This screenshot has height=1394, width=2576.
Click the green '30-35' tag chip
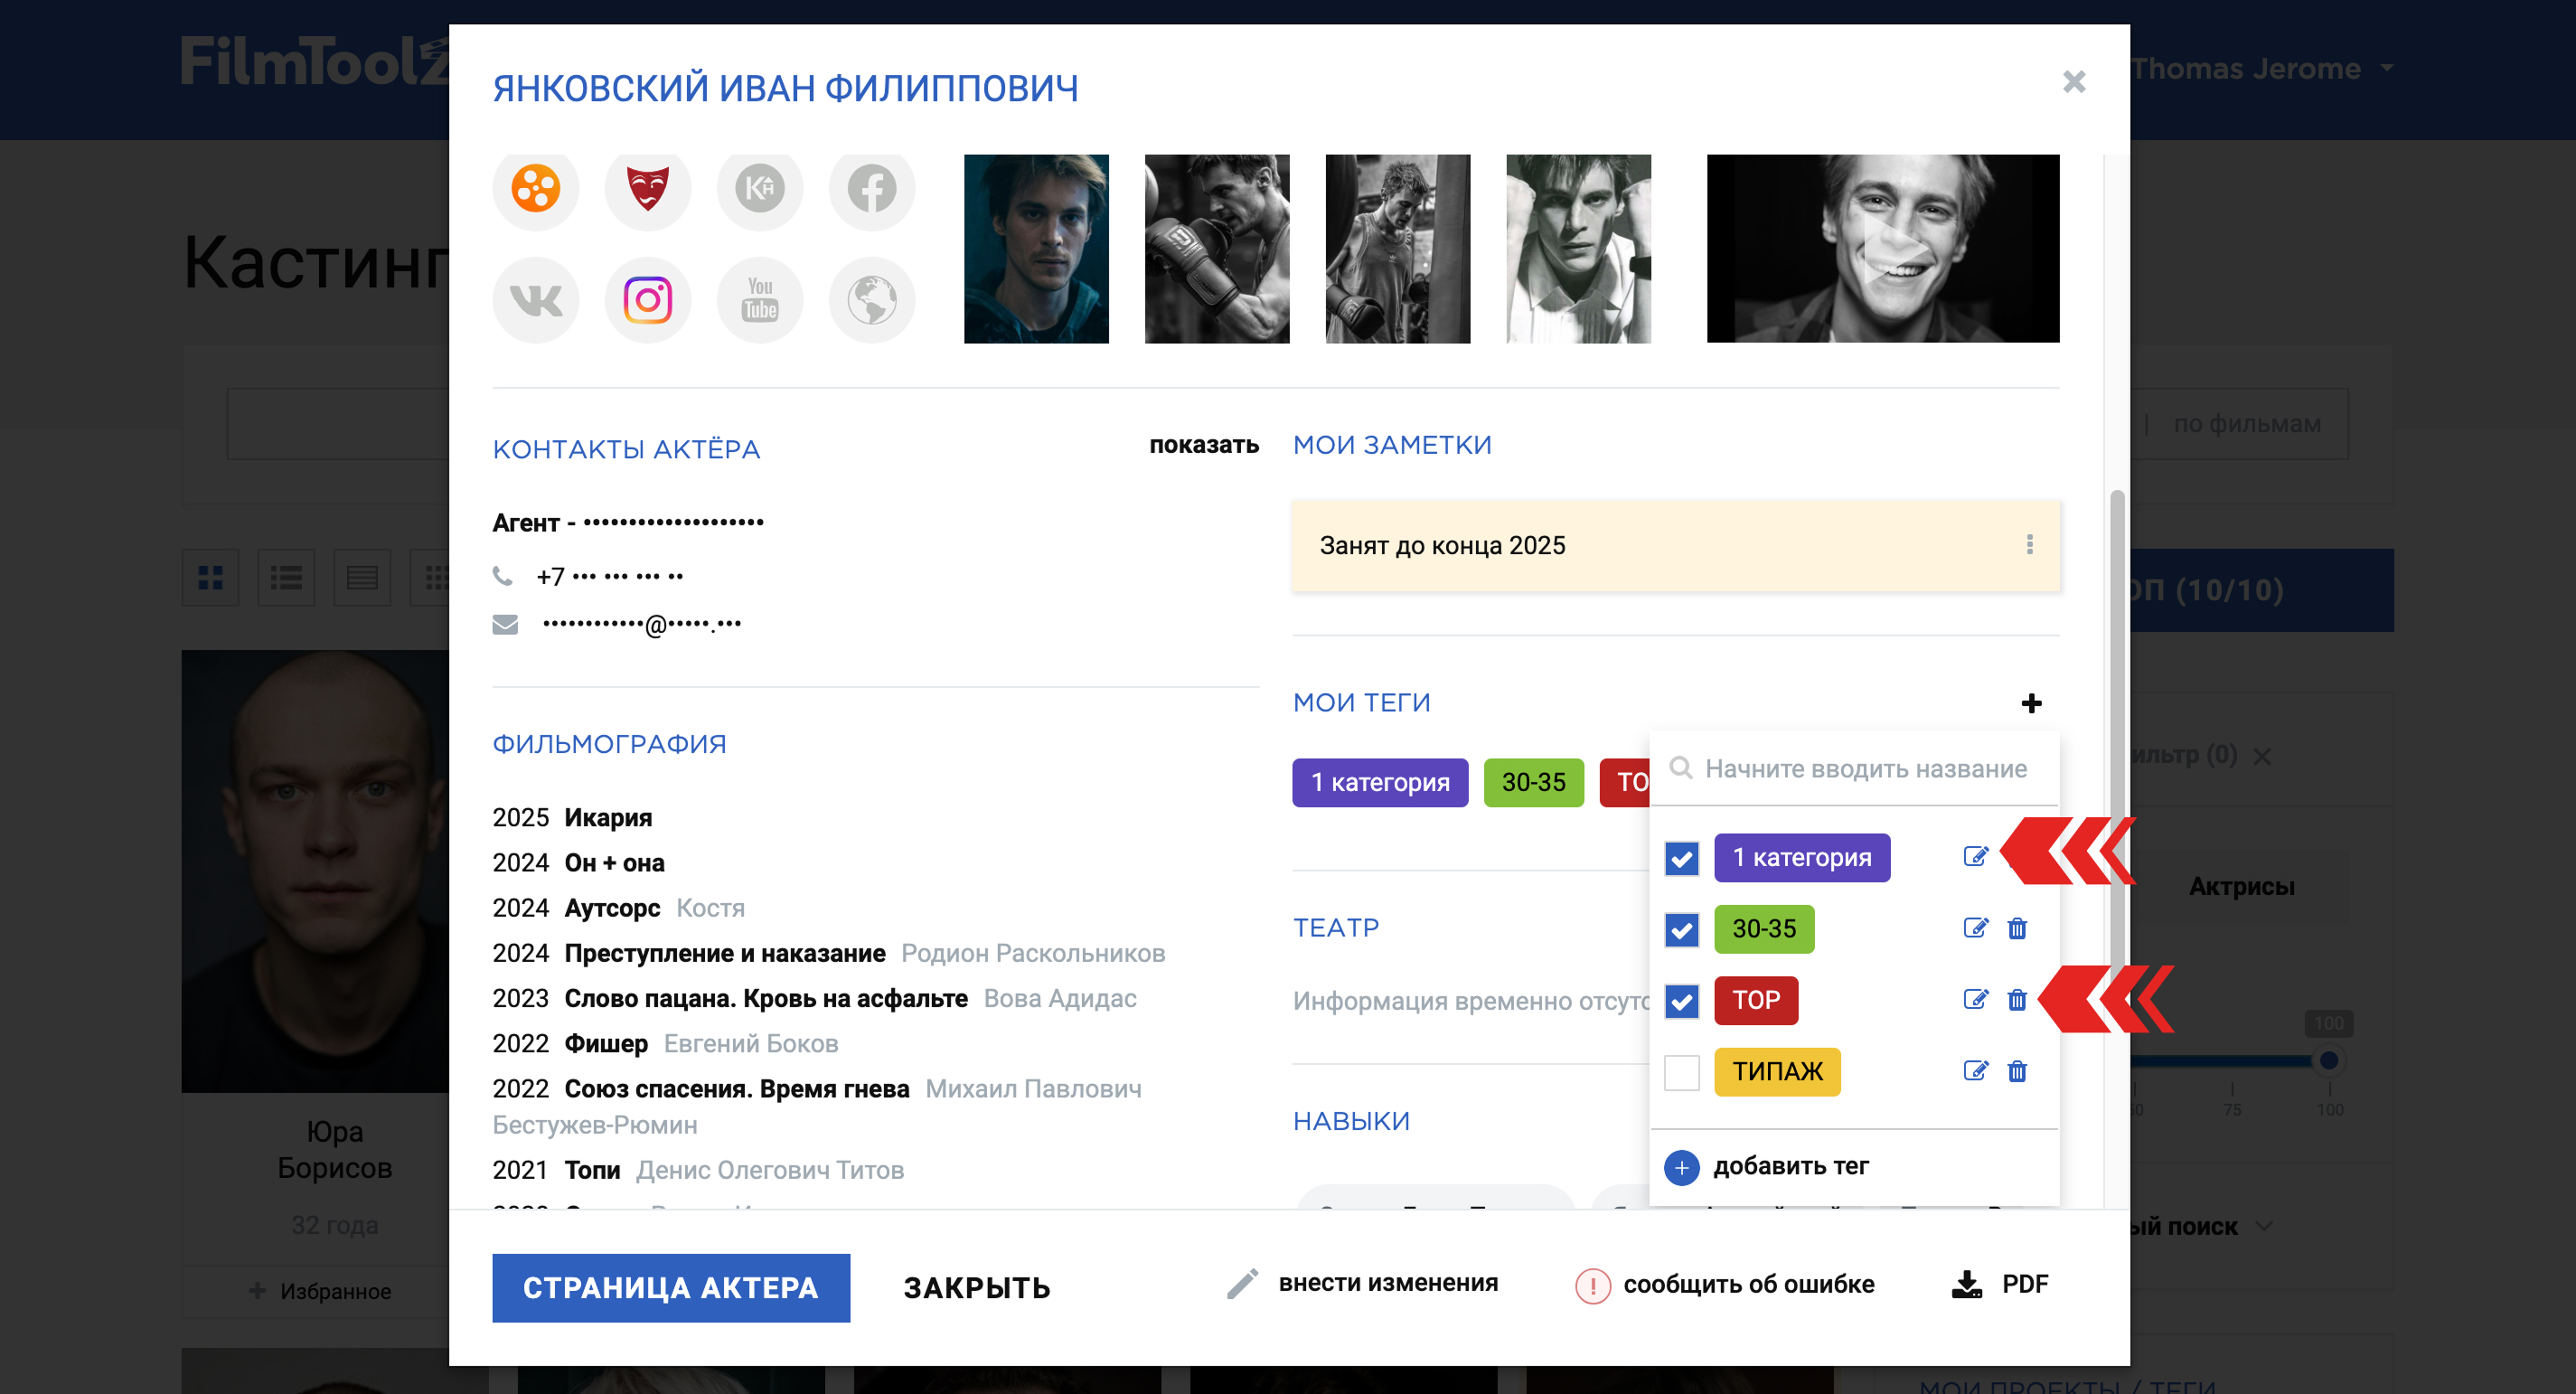(1533, 782)
